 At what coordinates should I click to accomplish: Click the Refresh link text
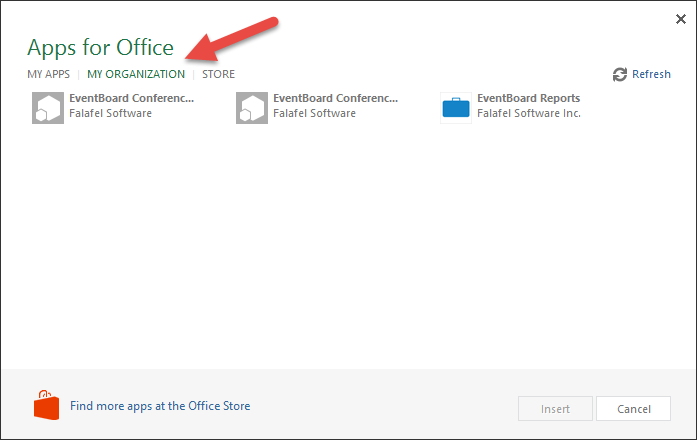tap(651, 74)
